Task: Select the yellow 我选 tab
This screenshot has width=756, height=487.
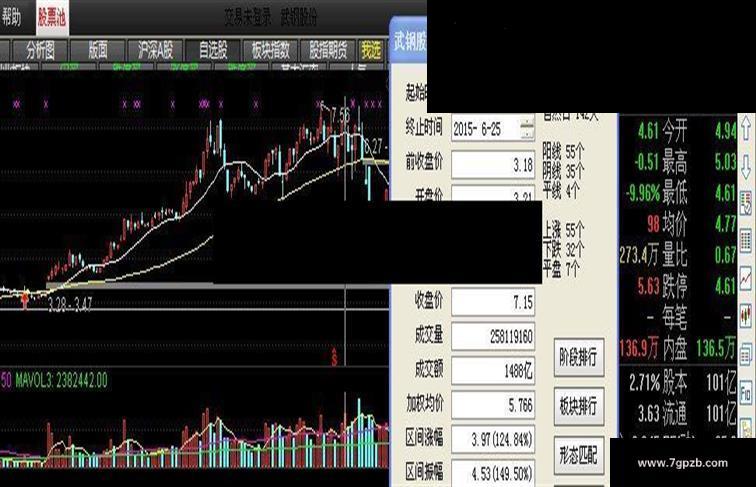Action: click(371, 50)
